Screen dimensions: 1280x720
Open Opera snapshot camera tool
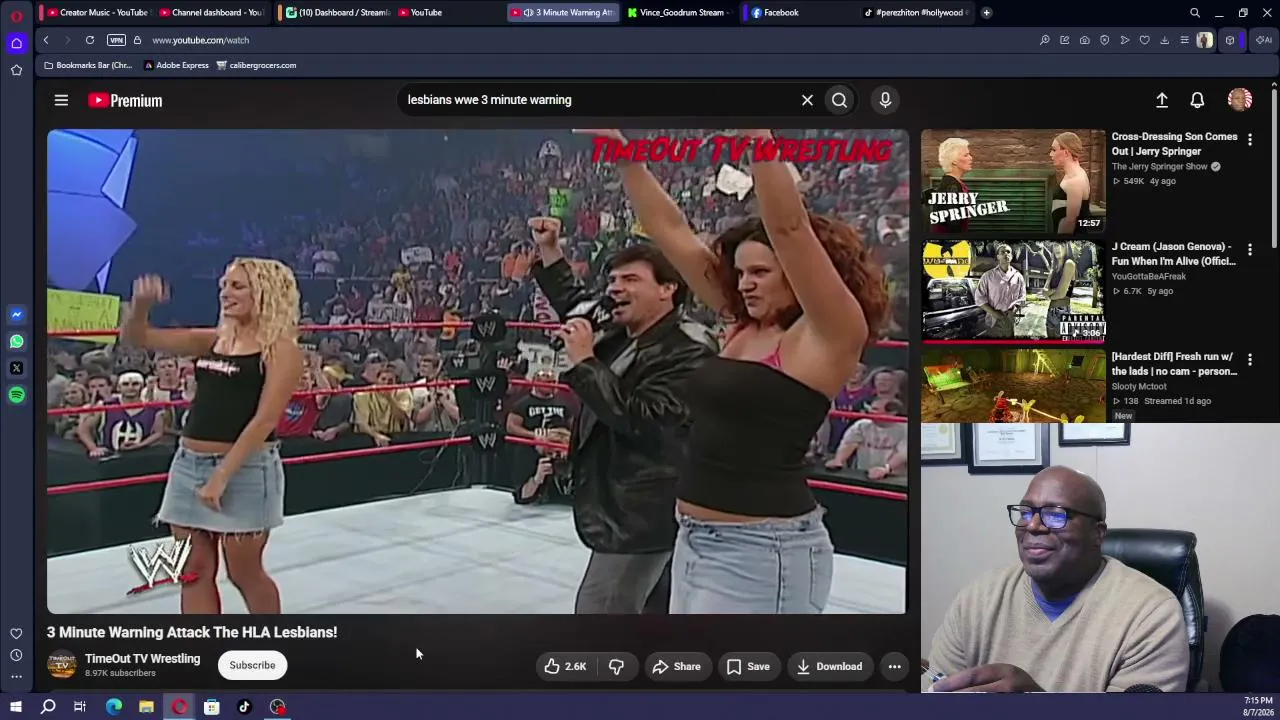click(x=1085, y=40)
